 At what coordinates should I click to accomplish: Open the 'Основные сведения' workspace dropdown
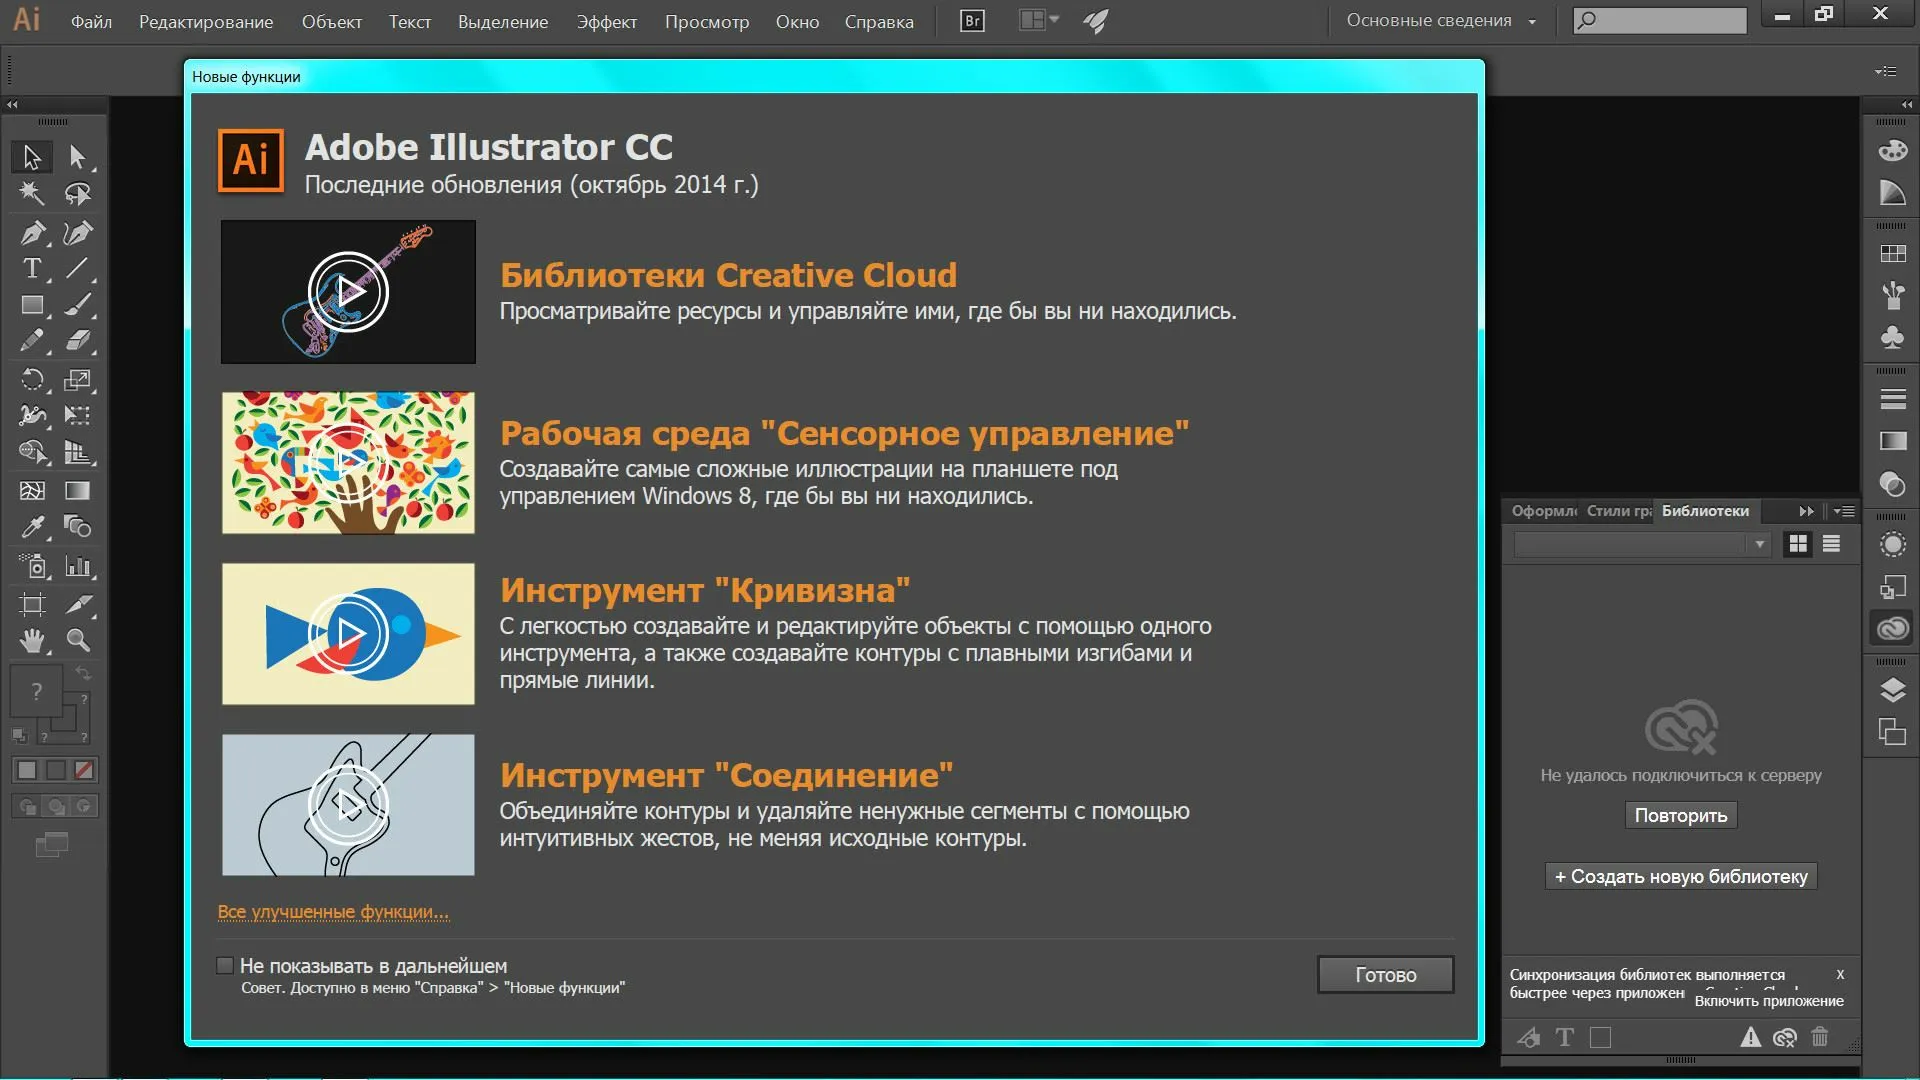[1440, 21]
